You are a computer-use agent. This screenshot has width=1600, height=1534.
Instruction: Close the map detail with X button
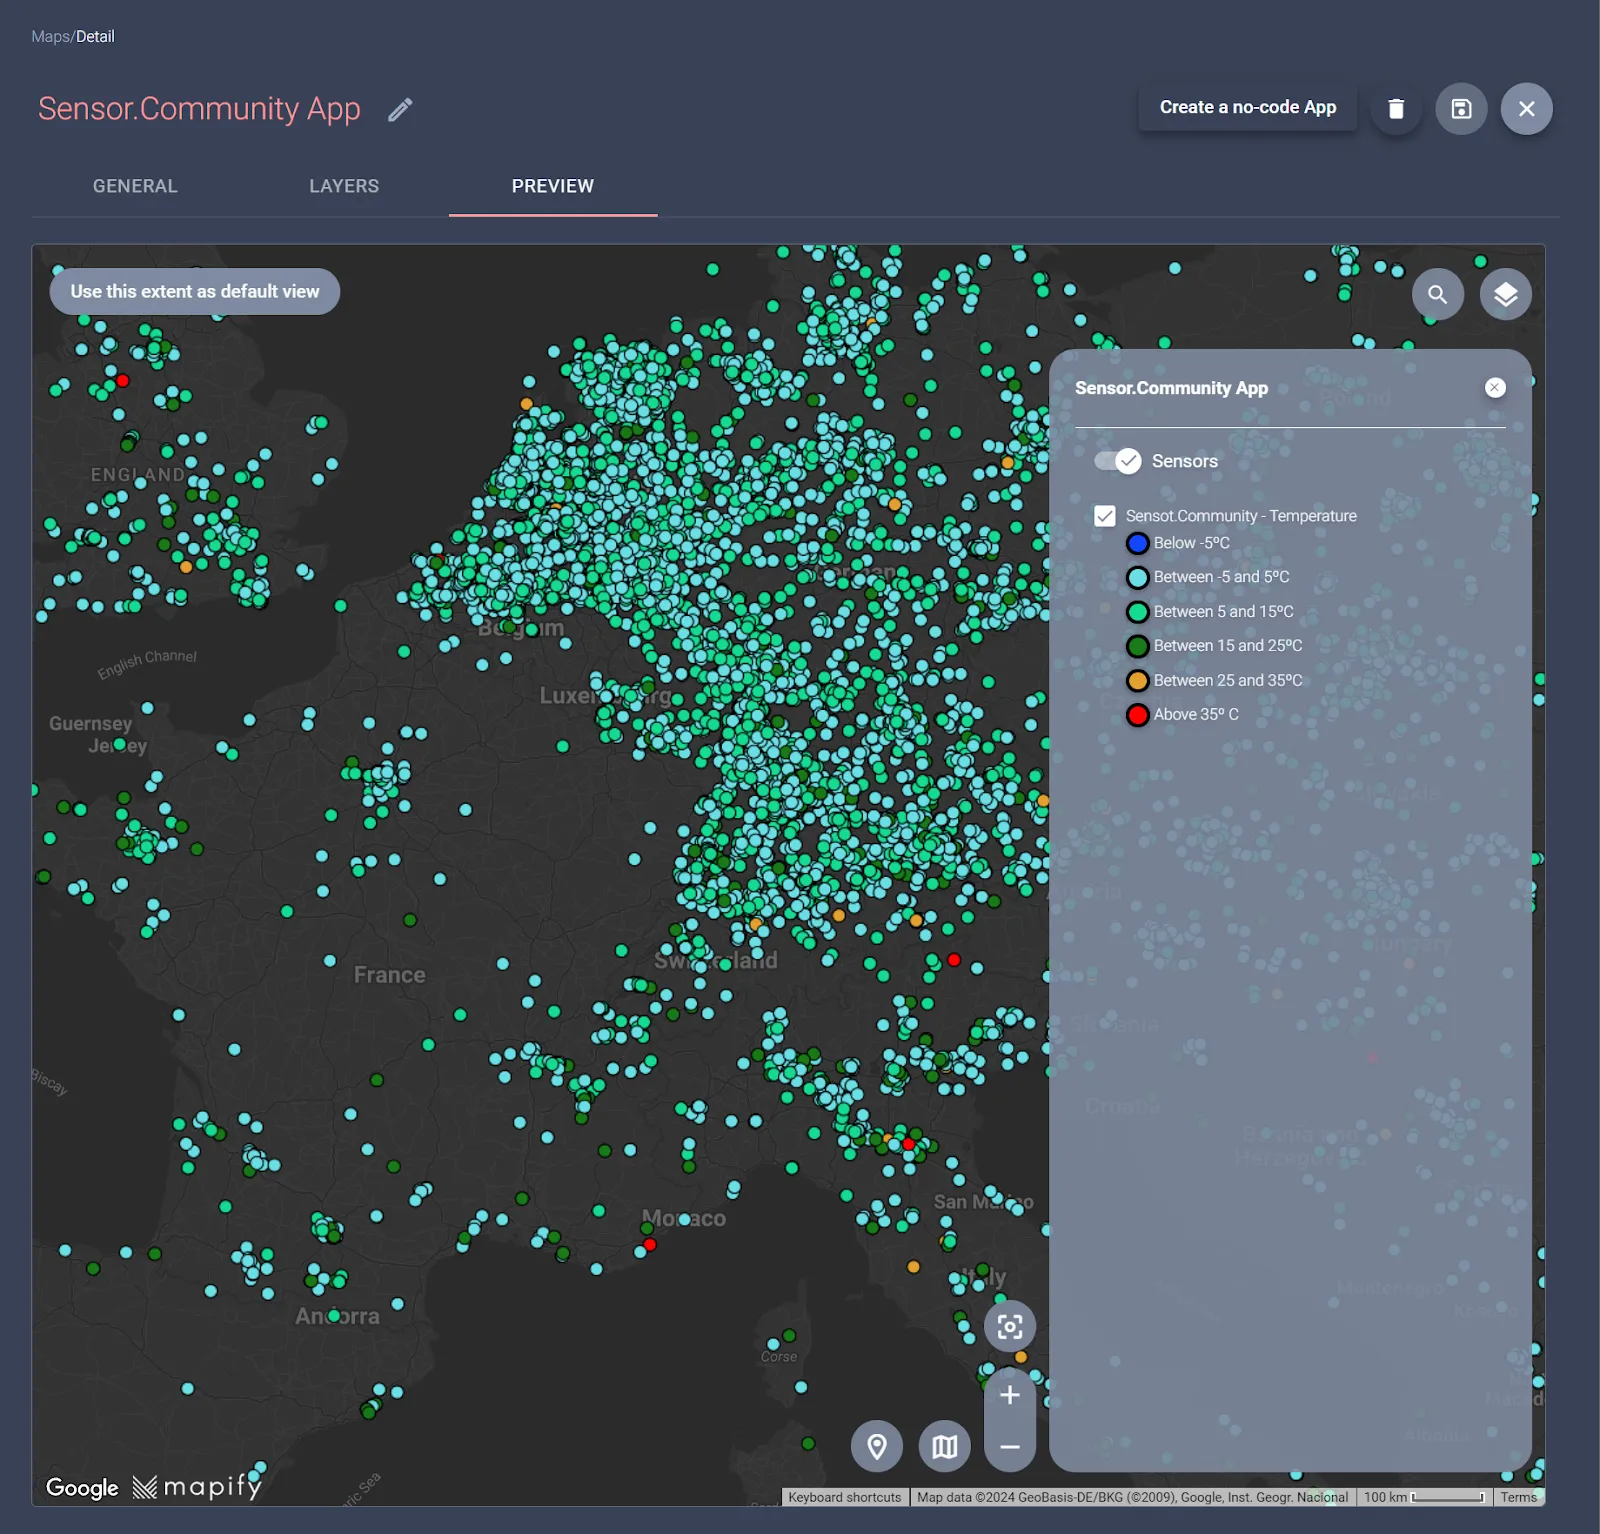(1526, 108)
